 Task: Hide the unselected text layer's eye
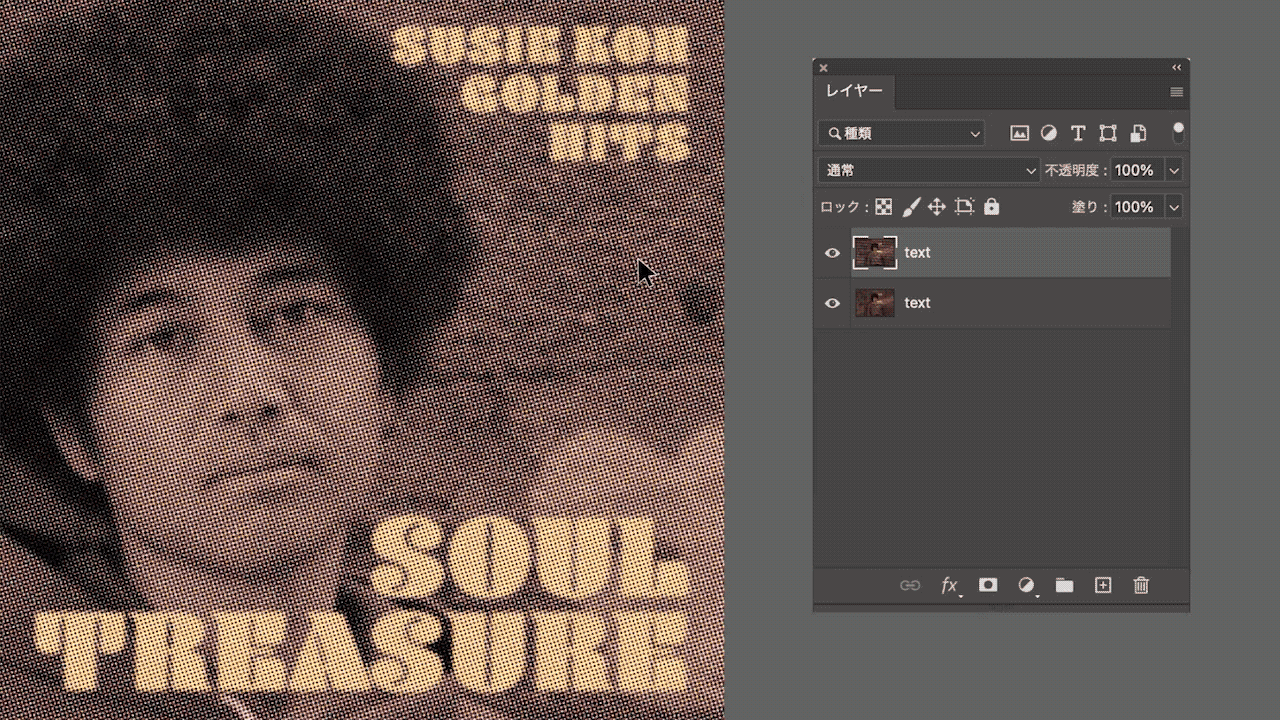tap(832, 303)
